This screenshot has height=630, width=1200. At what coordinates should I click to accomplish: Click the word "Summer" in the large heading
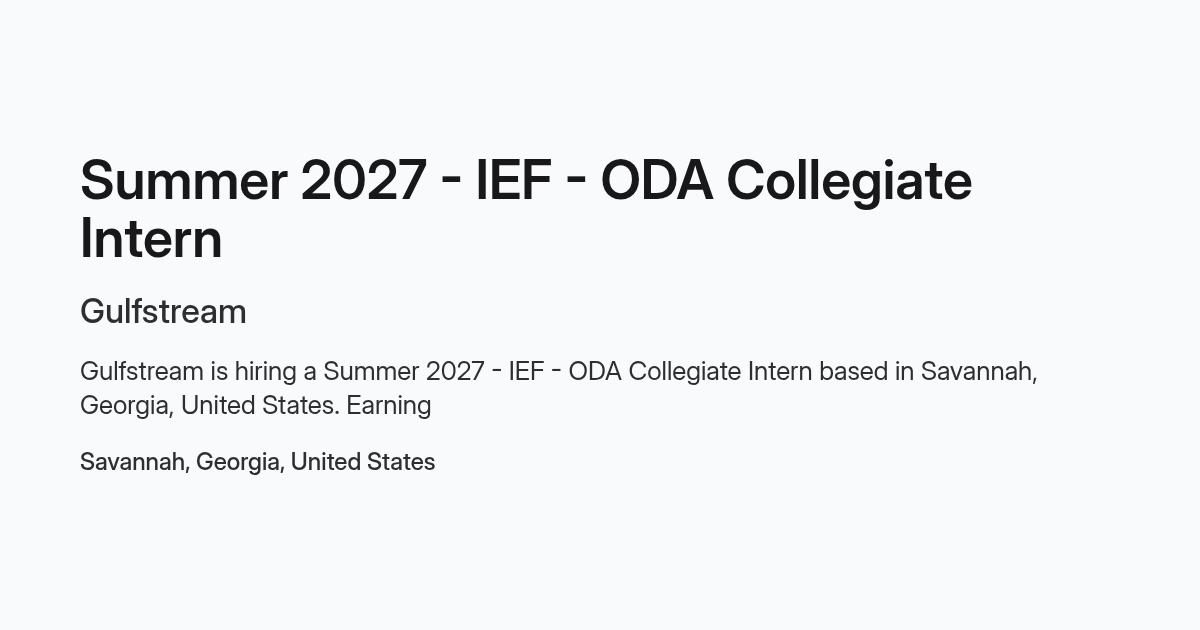pyautogui.click(x=183, y=181)
